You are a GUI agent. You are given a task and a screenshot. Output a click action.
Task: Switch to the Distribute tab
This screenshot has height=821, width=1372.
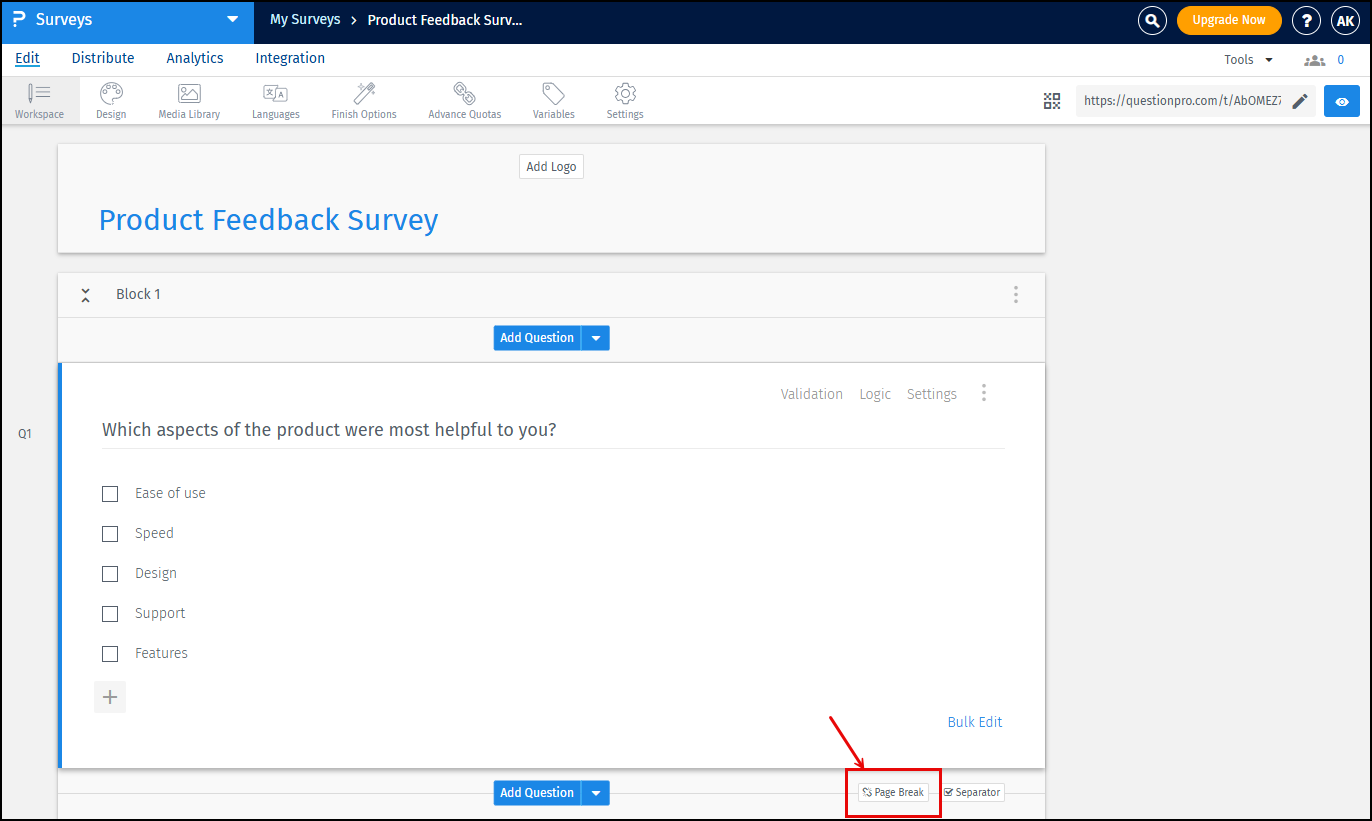coord(102,58)
